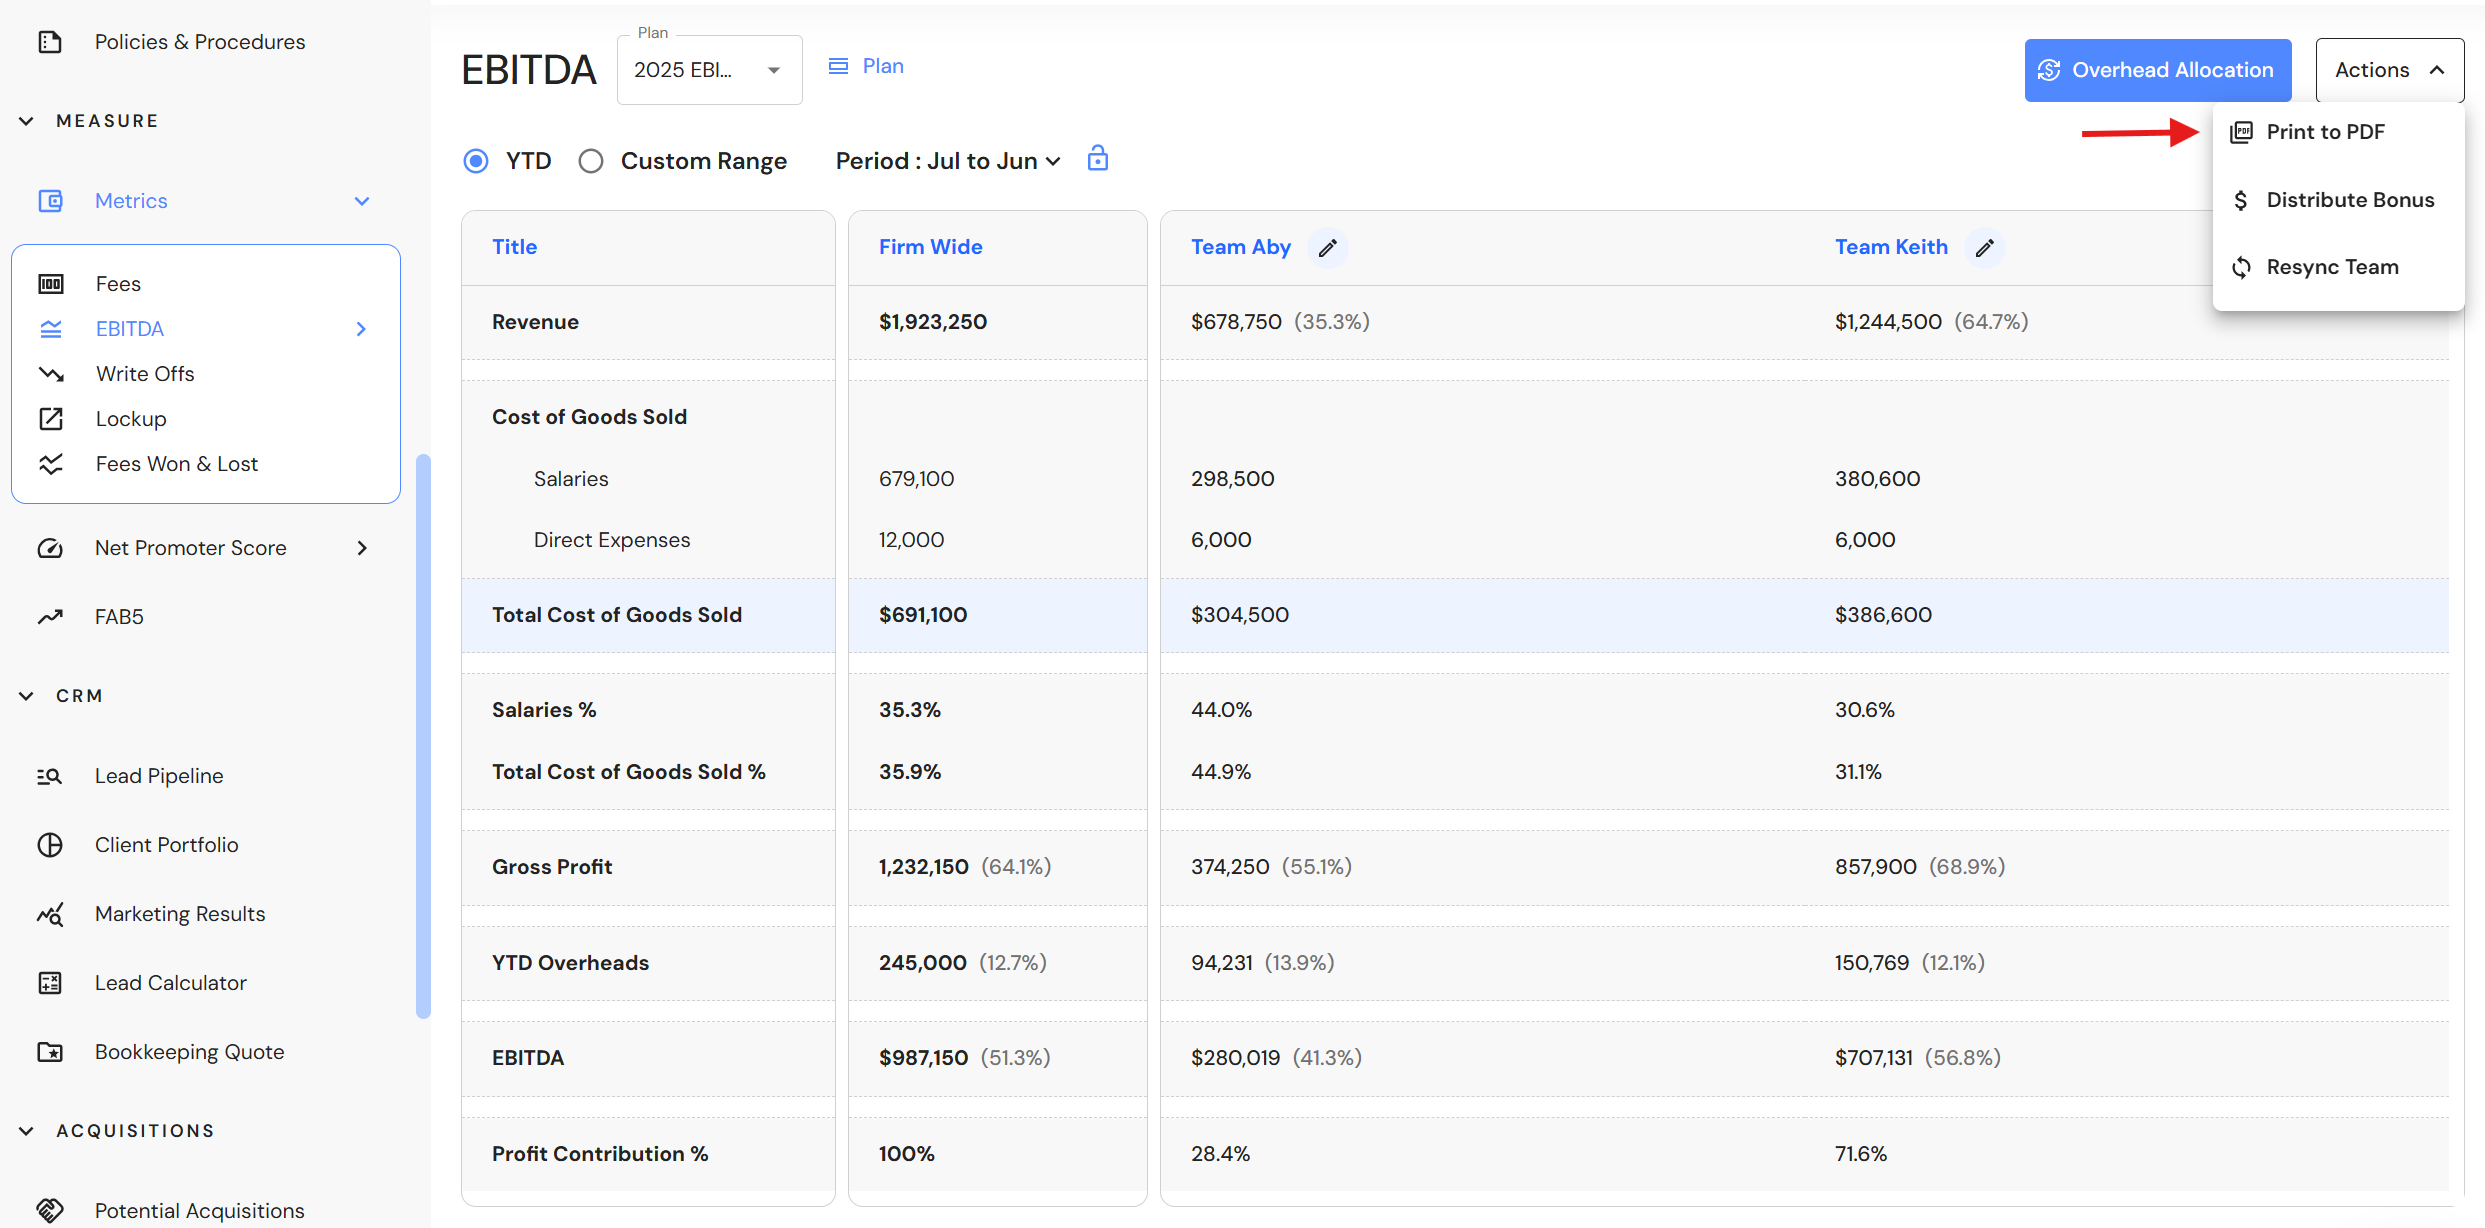The height and width of the screenshot is (1228, 2485).
Task: Click the Overhead Allocation button
Action: coord(2157,70)
